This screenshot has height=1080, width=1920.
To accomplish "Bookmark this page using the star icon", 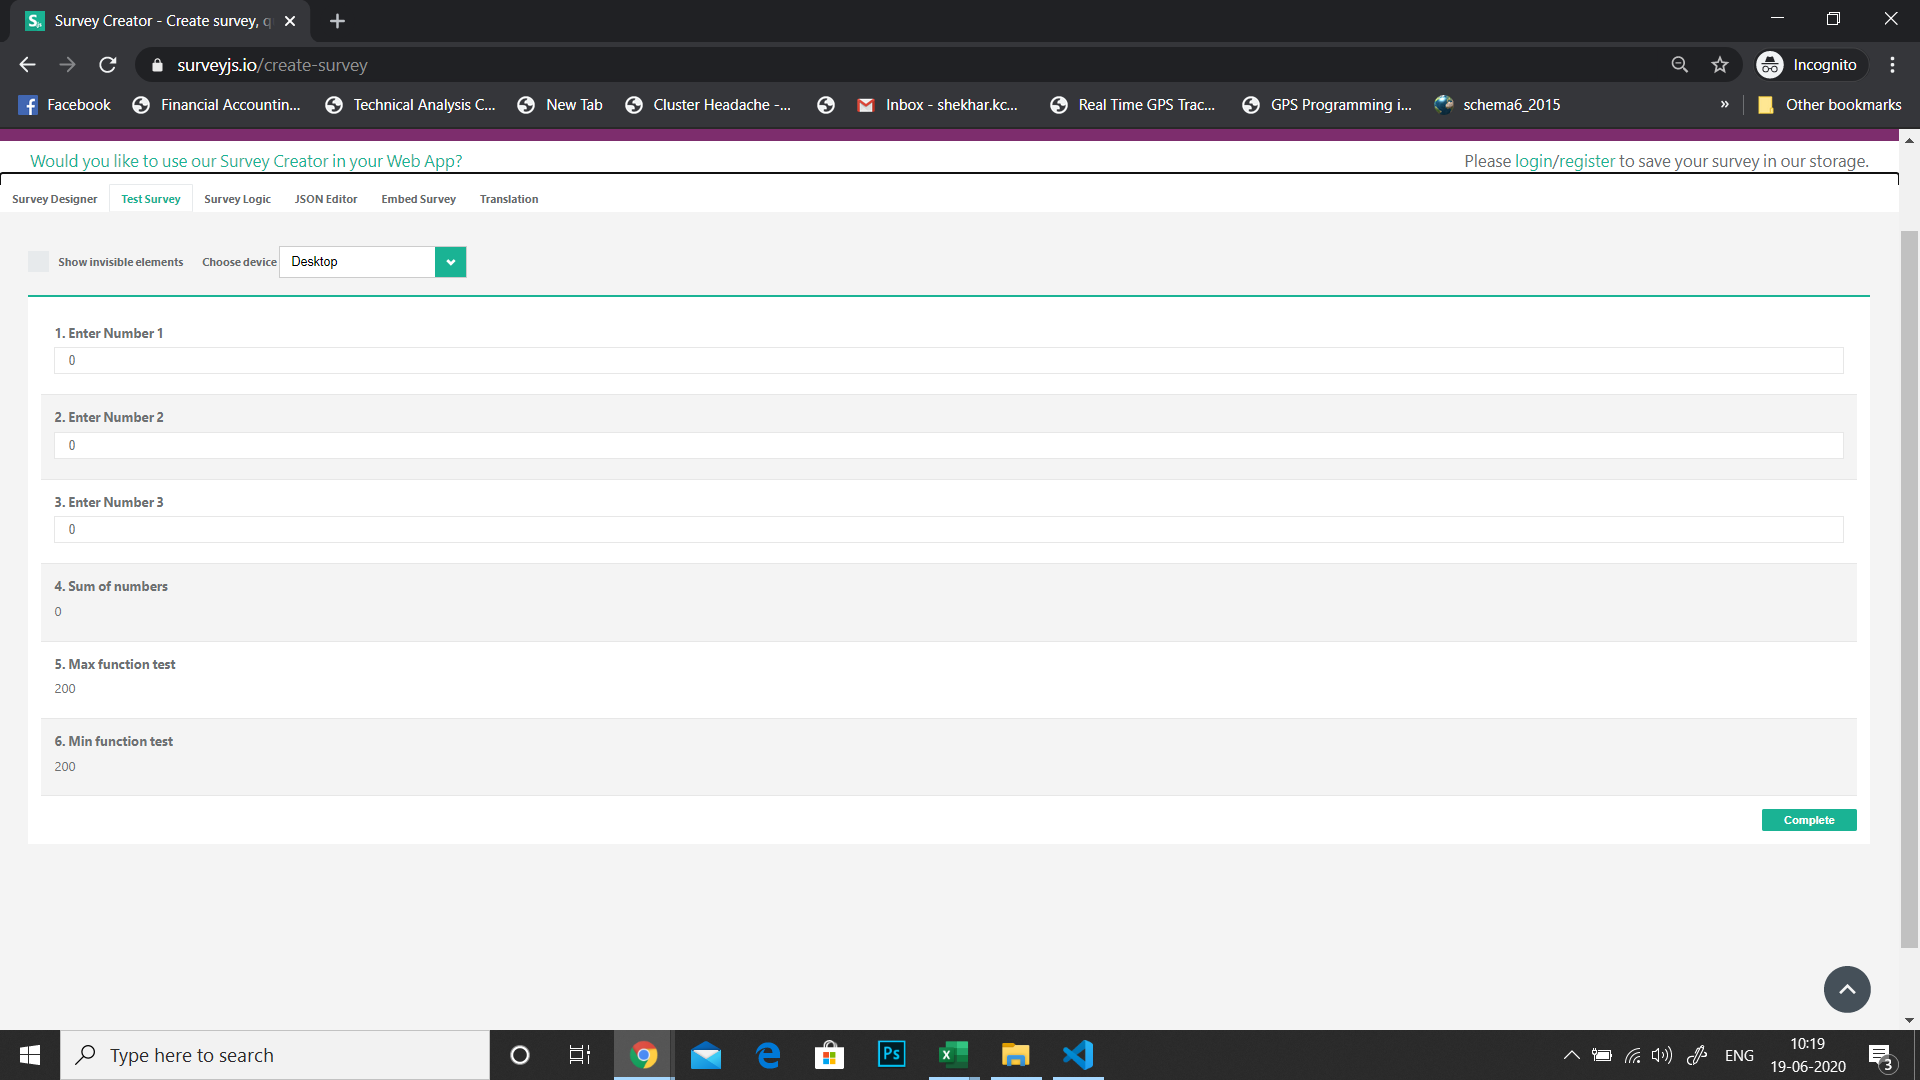I will (x=1720, y=64).
